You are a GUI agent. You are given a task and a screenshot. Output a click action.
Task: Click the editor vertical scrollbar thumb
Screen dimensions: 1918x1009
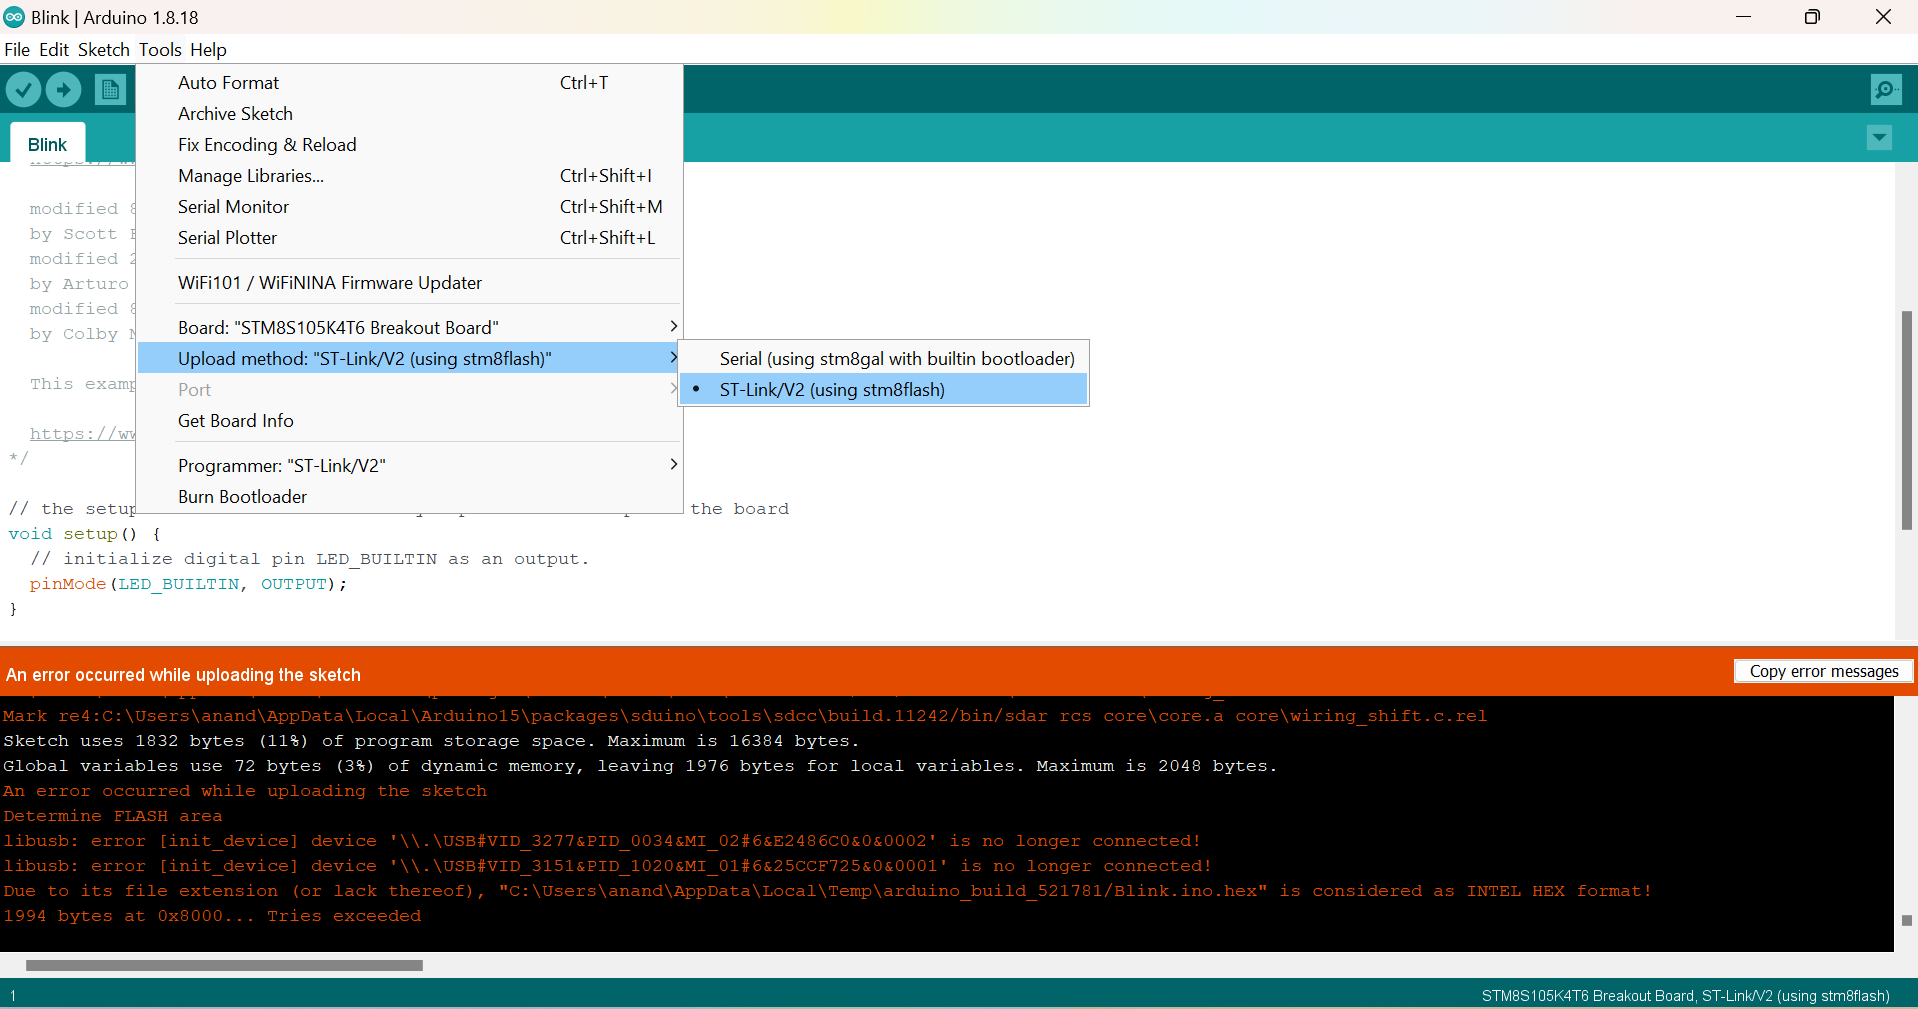(1906, 420)
